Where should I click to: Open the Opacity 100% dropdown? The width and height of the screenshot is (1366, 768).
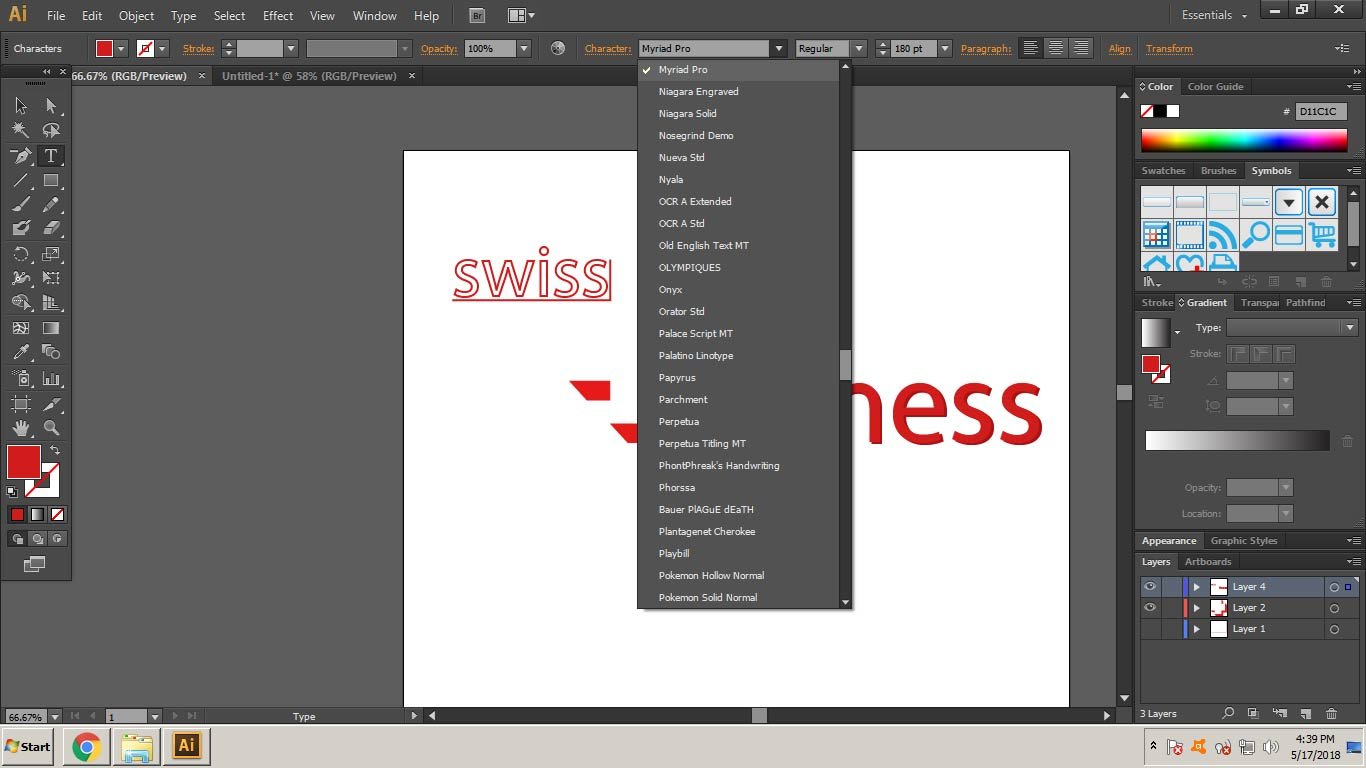click(523, 48)
